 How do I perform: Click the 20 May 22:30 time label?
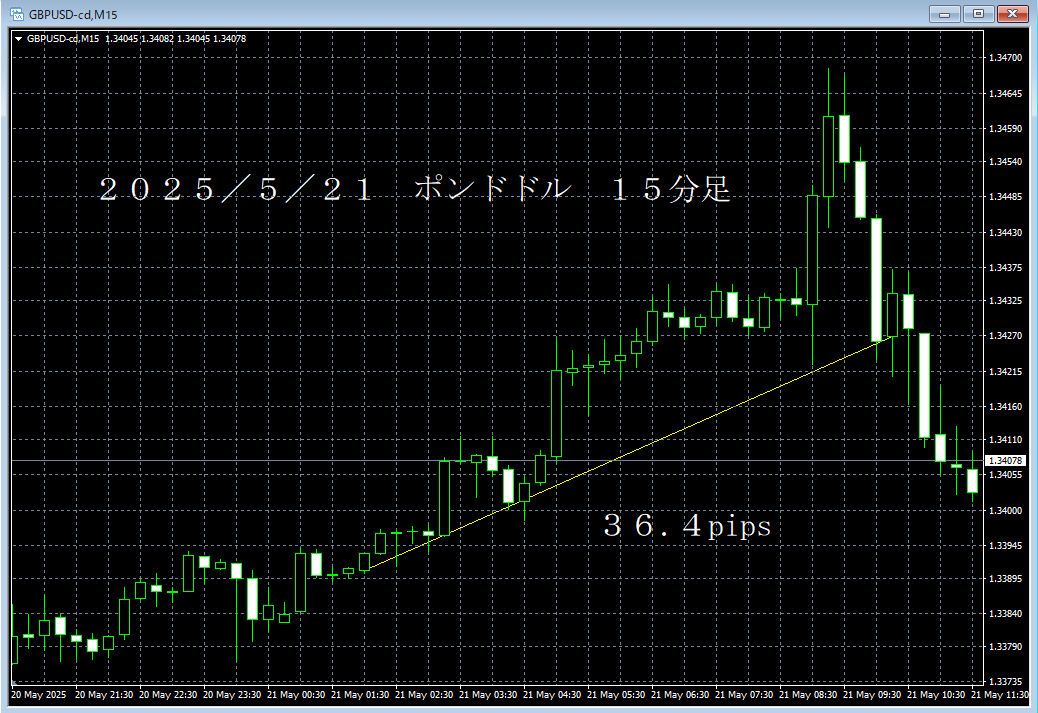click(168, 694)
